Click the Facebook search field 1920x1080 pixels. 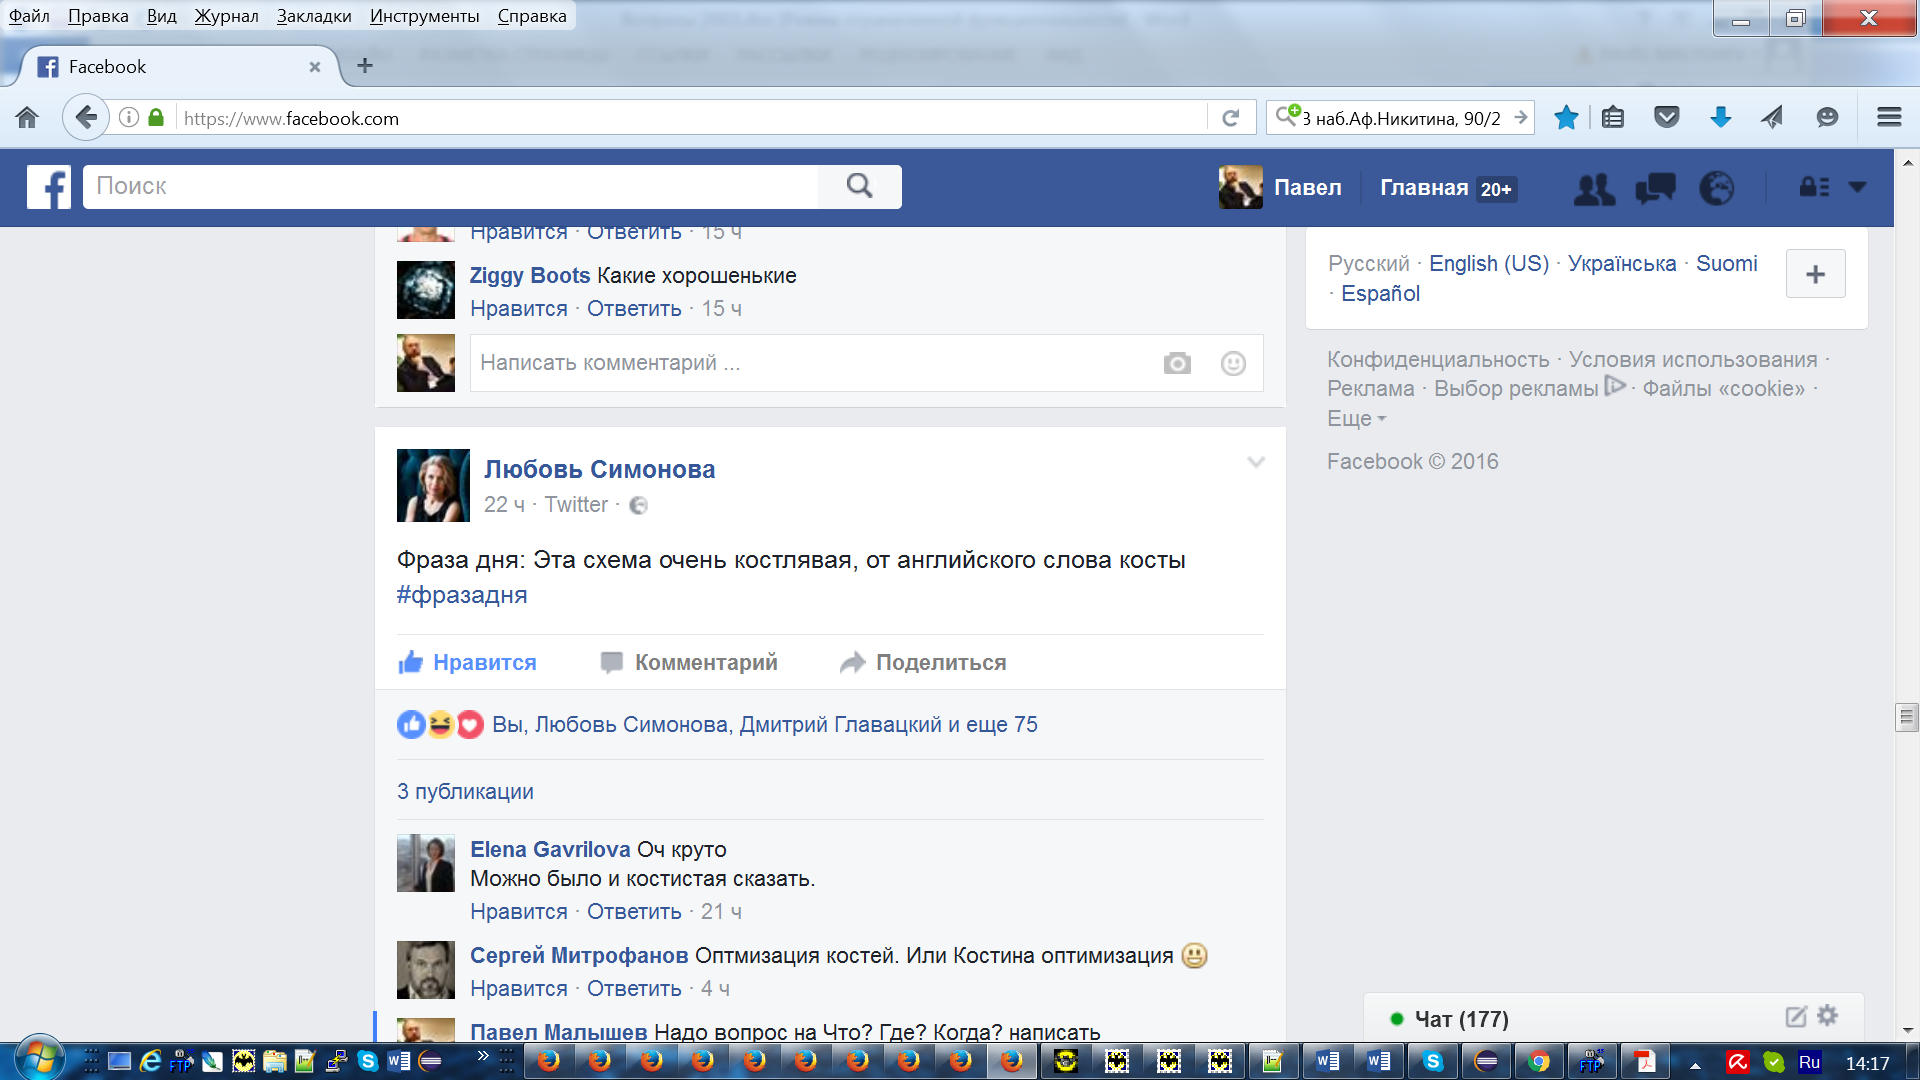450,186
